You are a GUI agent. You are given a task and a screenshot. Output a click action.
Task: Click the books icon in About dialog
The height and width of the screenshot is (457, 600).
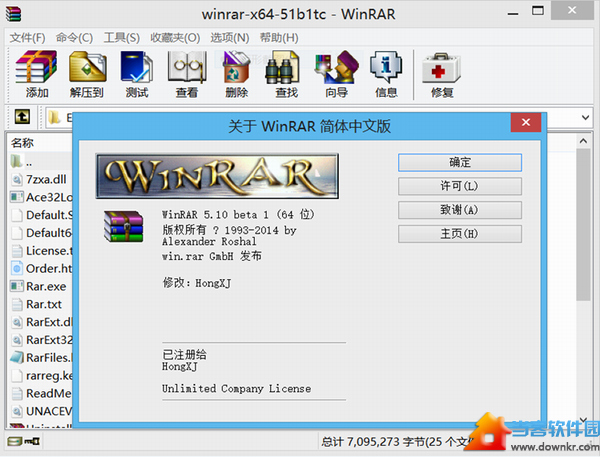(x=123, y=226)
